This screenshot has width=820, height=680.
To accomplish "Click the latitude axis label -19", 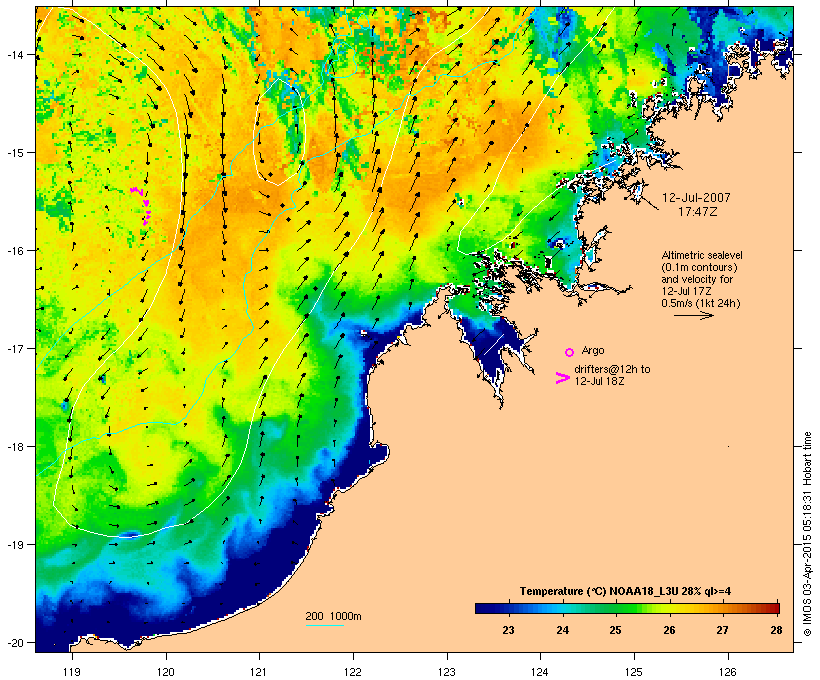I will click(15, 545).
